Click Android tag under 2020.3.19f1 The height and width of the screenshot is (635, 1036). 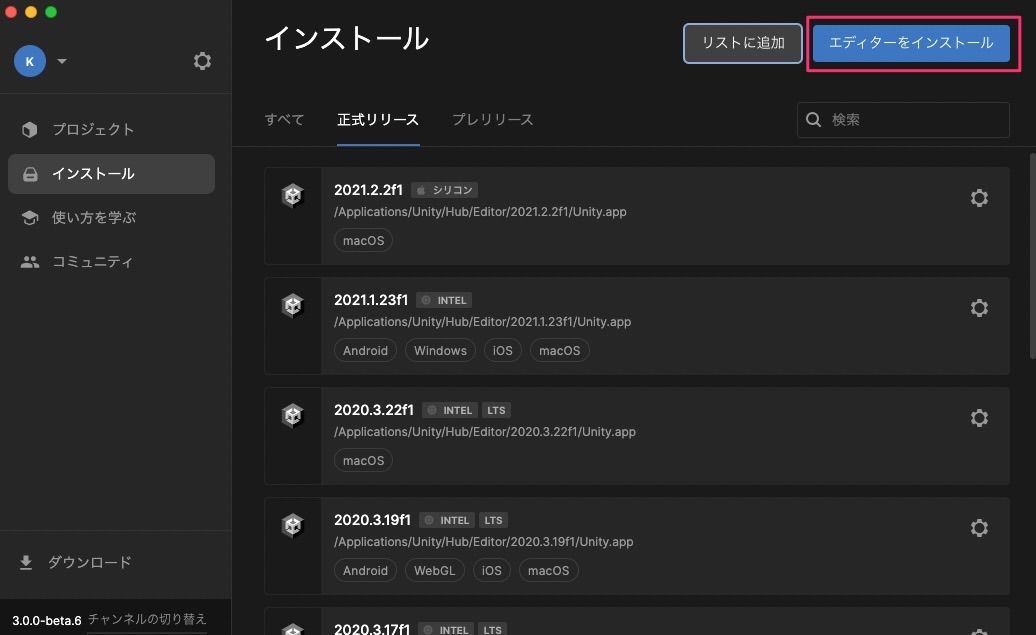click(365, 570)
